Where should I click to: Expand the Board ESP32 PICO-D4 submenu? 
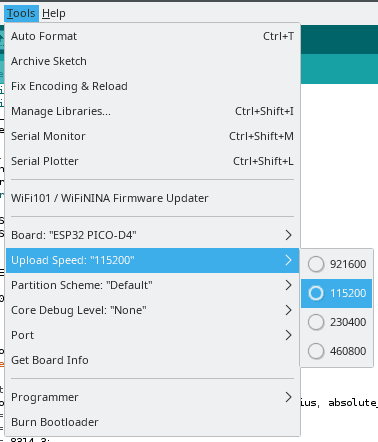pyautogui.click(x=152, y=235)
